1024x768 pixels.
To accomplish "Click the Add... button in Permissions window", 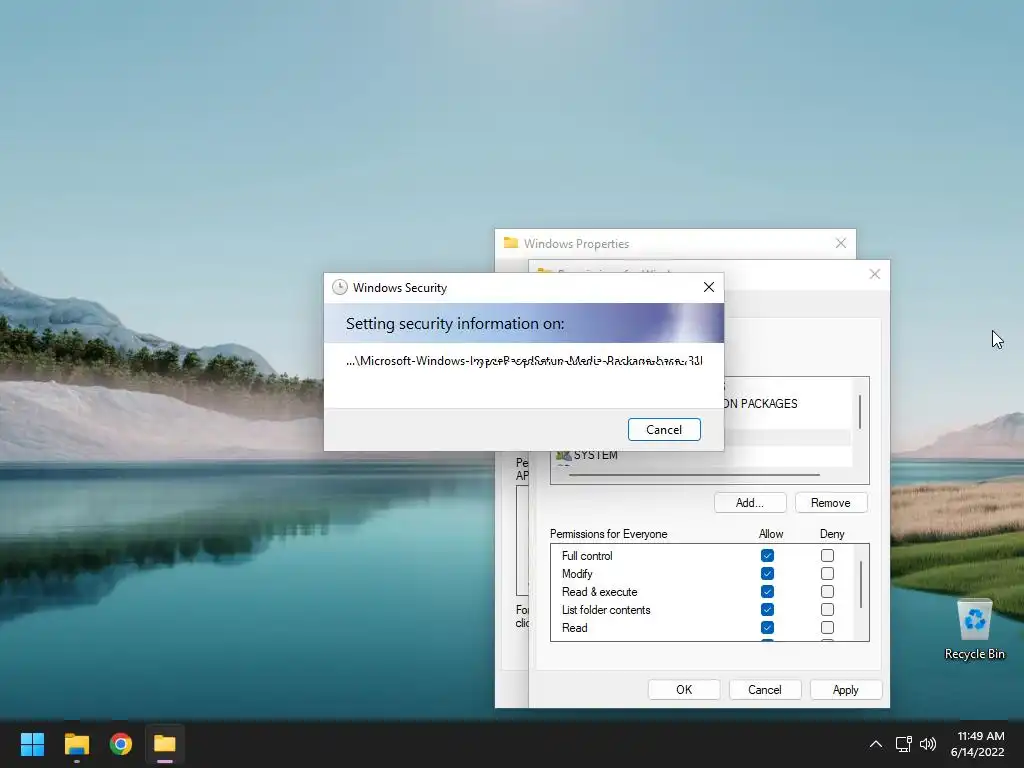I will click(x=749, y=503).
